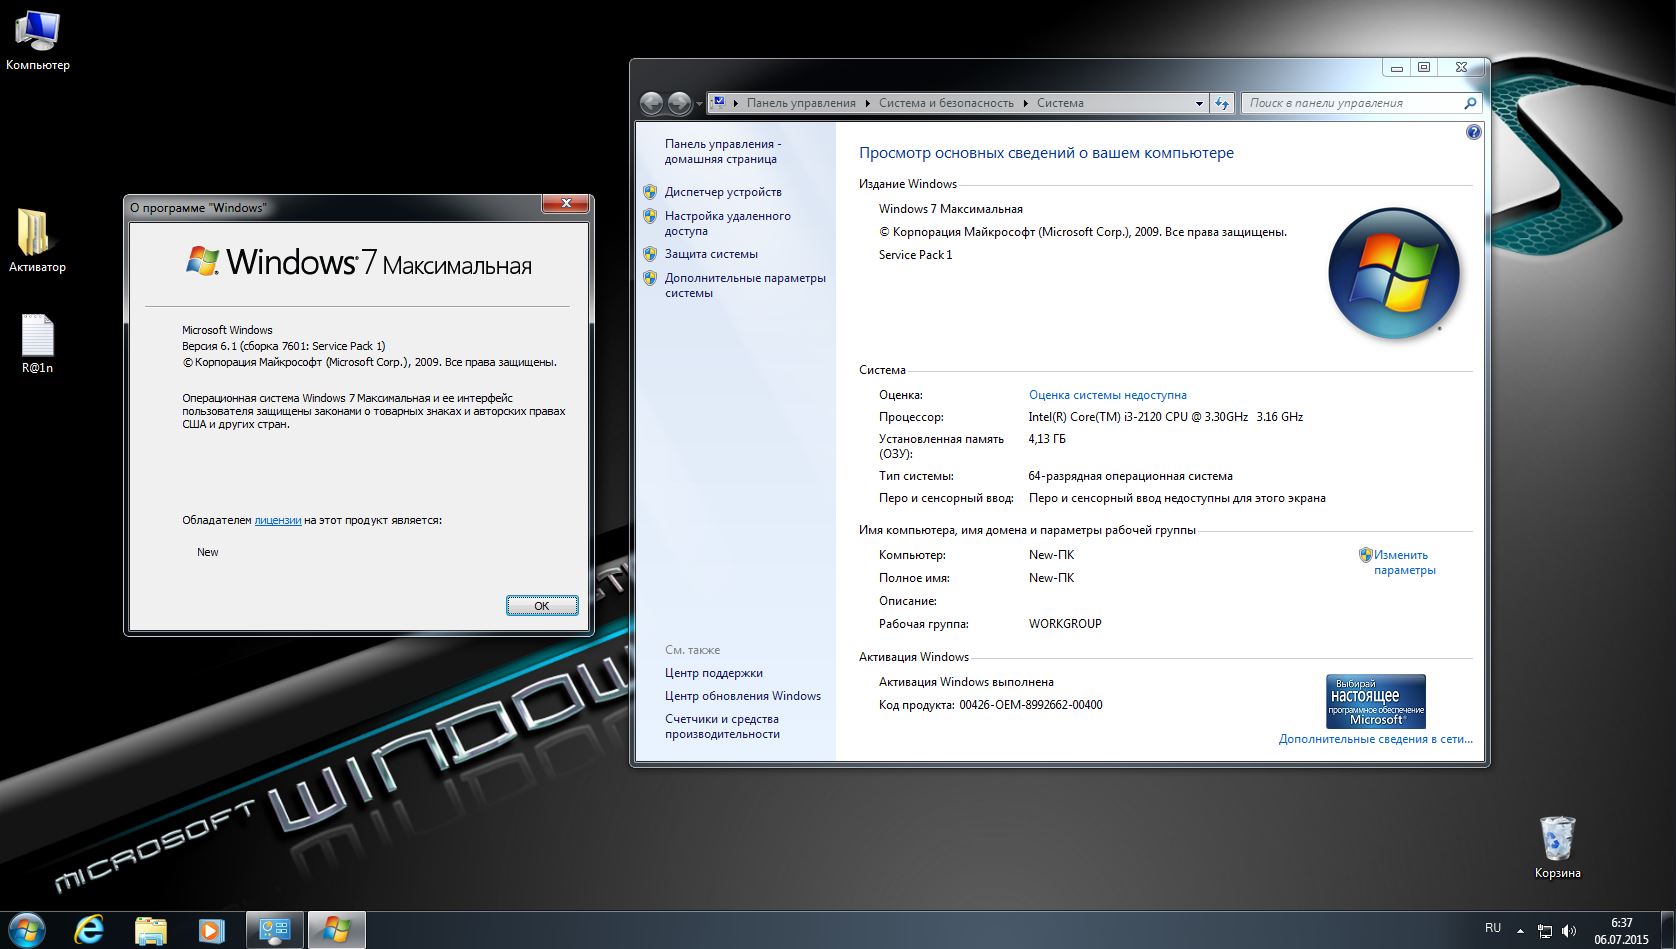Open Настройка удаленного доступа link

click(727, 223)
